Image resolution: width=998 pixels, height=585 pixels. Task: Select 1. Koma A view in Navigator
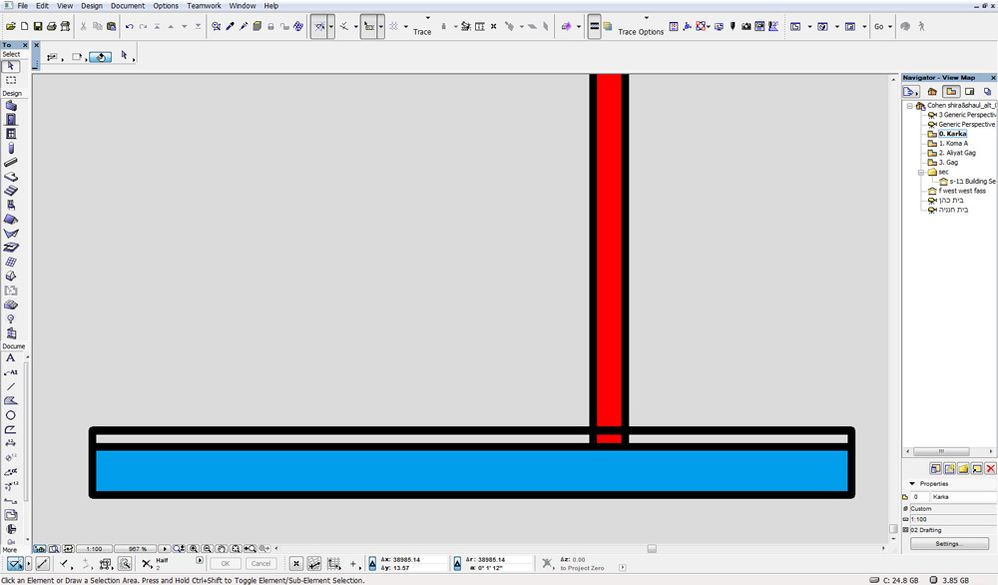[x=953, y=143]
